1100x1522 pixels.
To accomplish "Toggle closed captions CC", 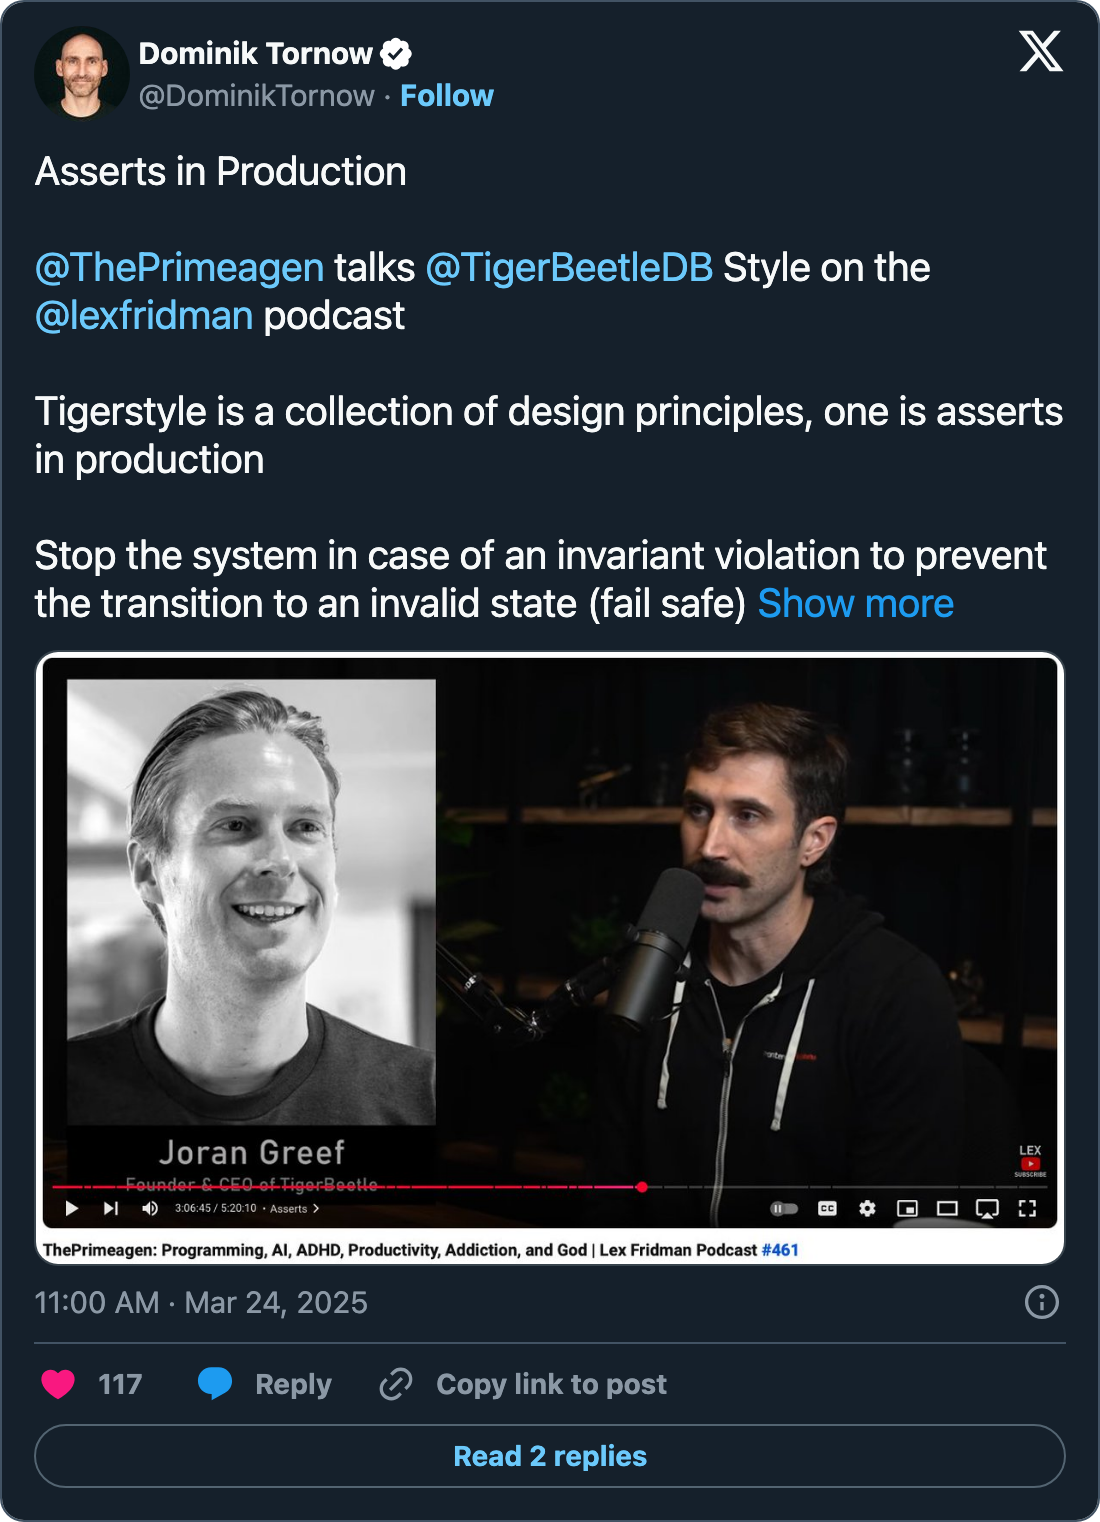I will pyautogui.click(x=827, y=1208).
